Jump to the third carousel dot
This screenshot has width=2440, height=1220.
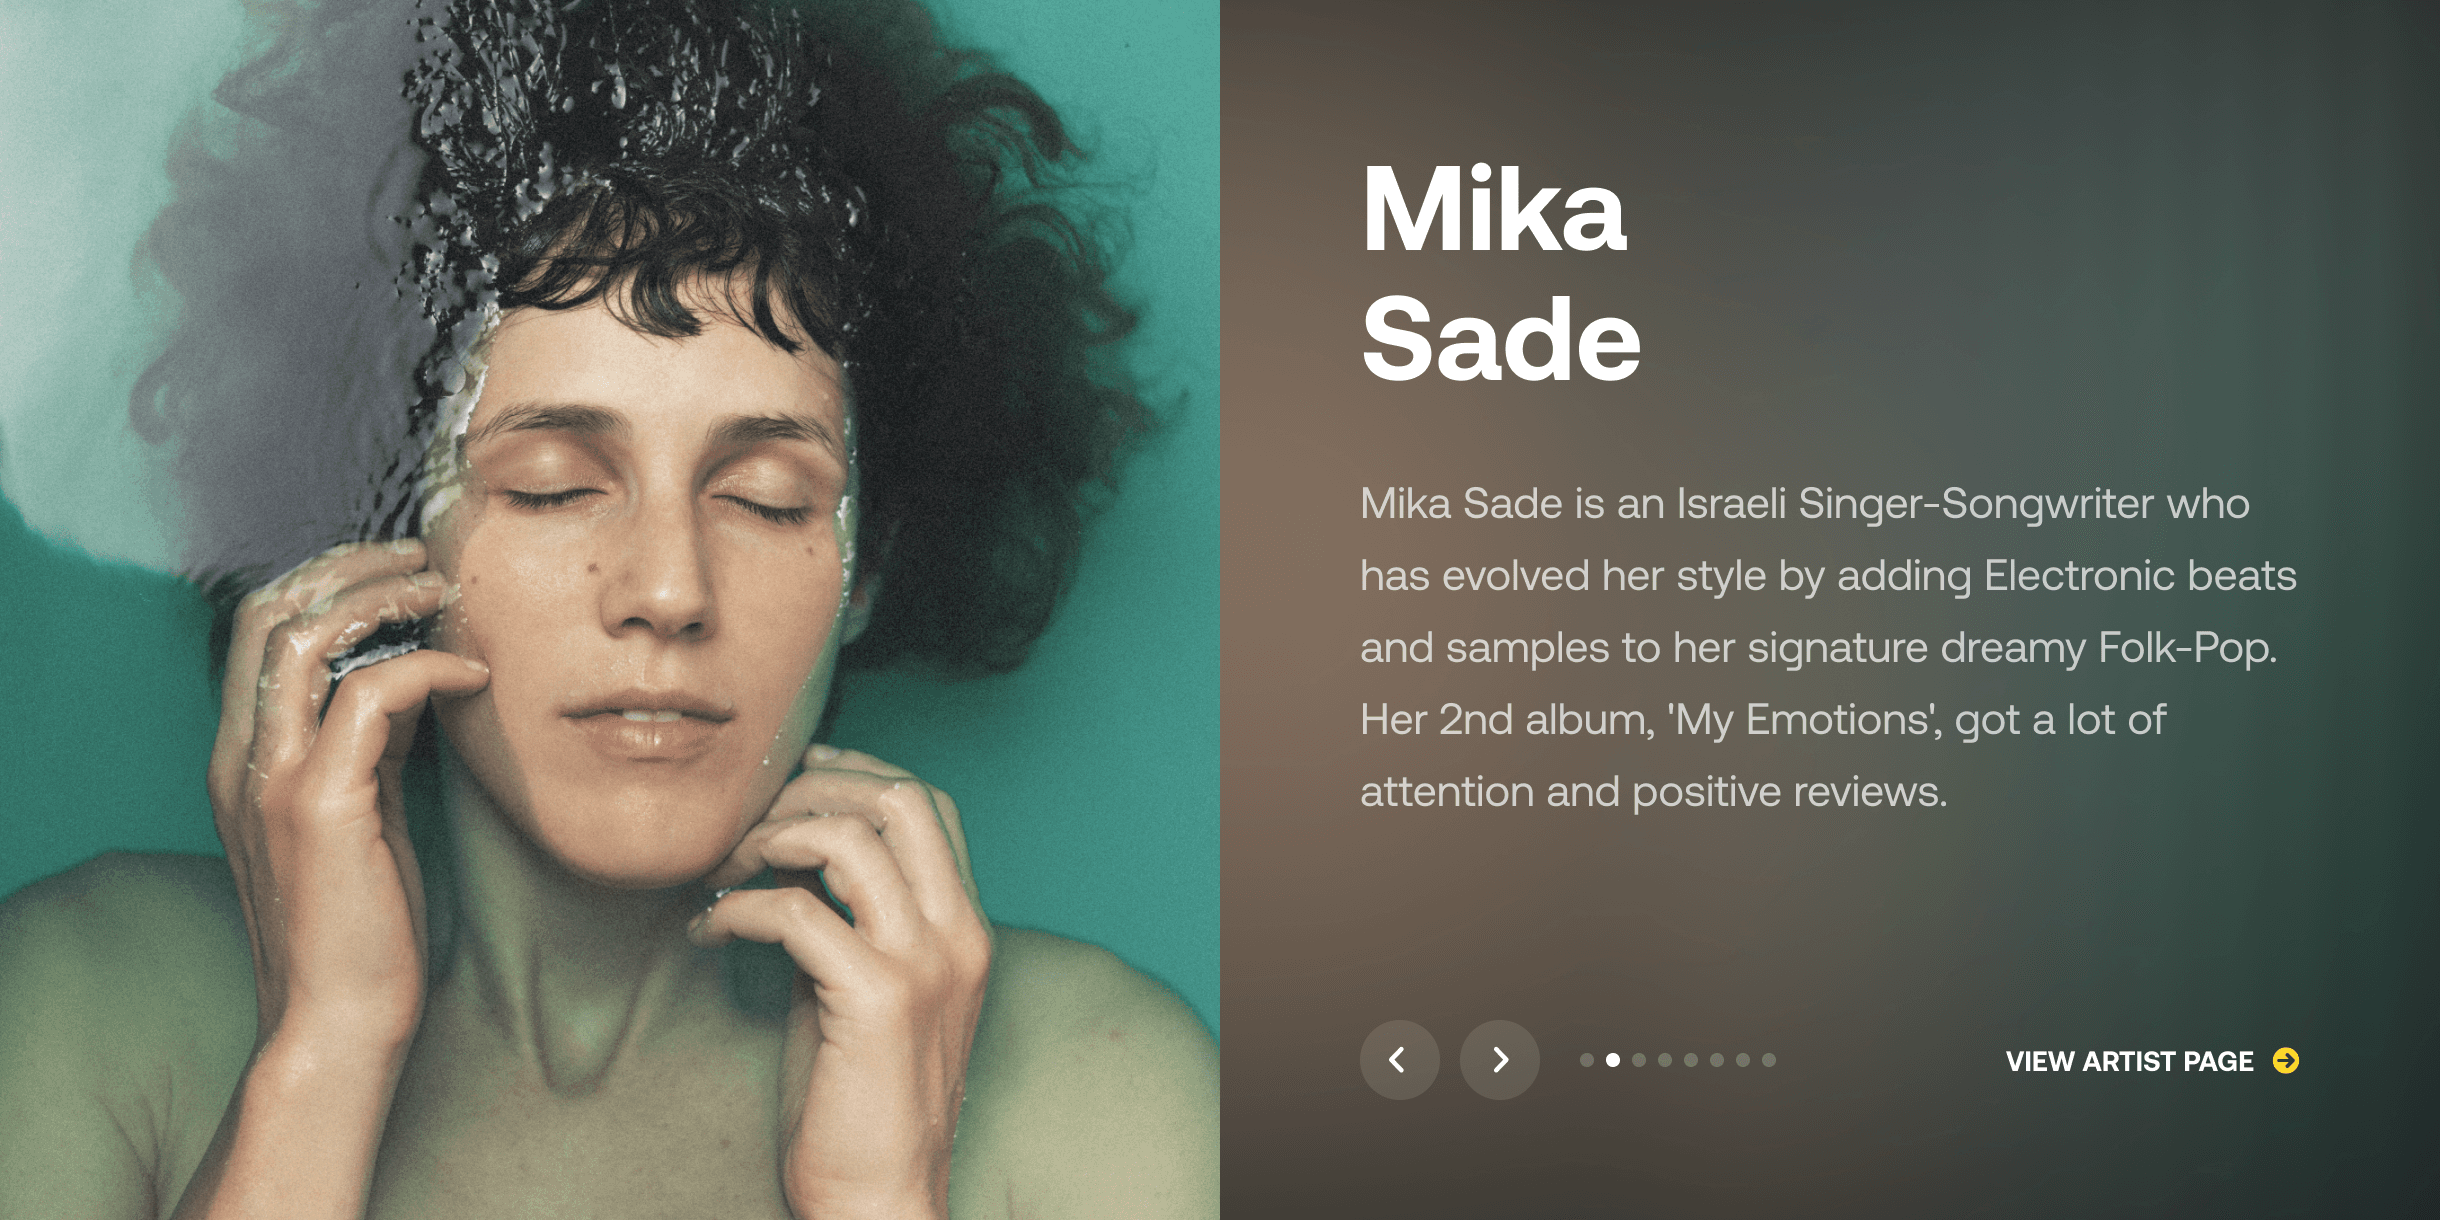click(1639, 1060)
